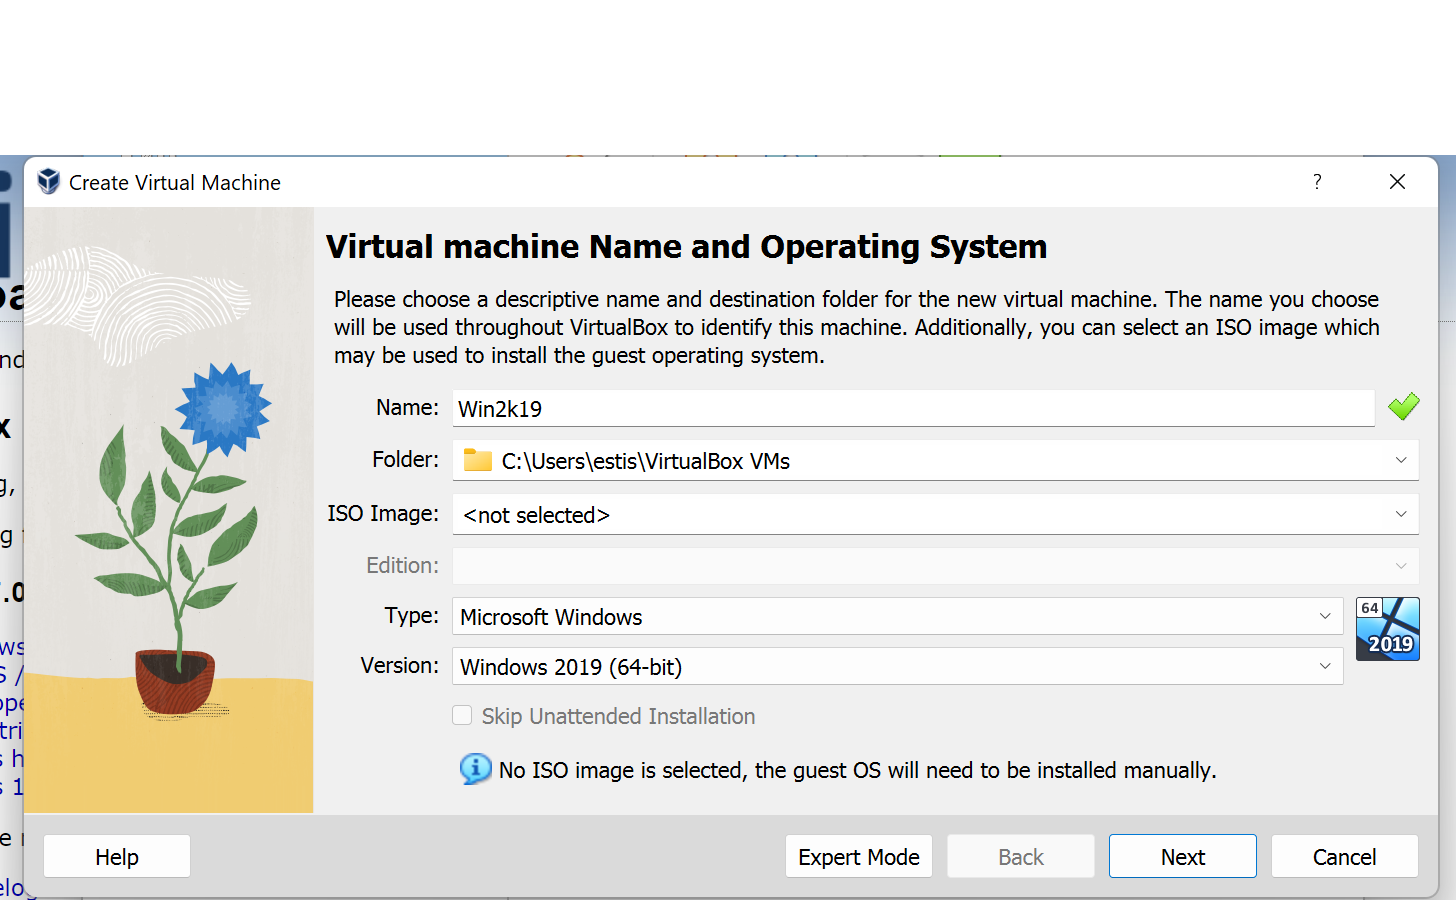Screen dimensions: 1456x900
Task: Click the Help button
Action: (x=117, y=856)
